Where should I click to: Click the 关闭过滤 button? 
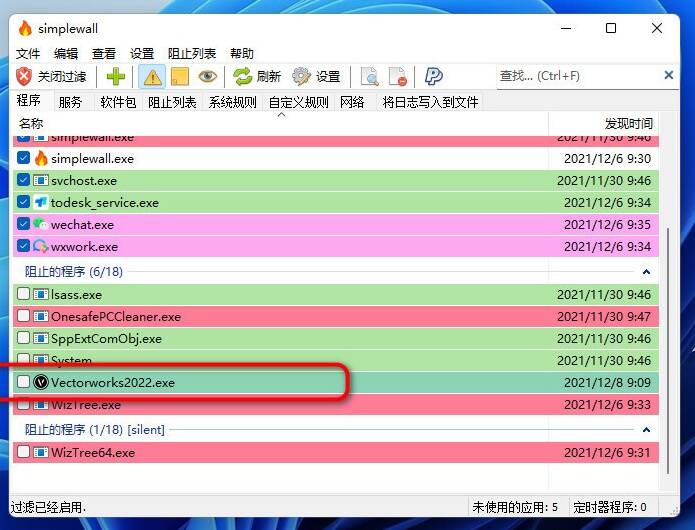tap(52, 76)
